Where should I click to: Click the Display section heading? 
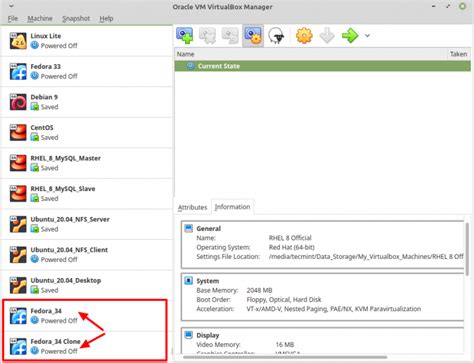coord(208,335)
